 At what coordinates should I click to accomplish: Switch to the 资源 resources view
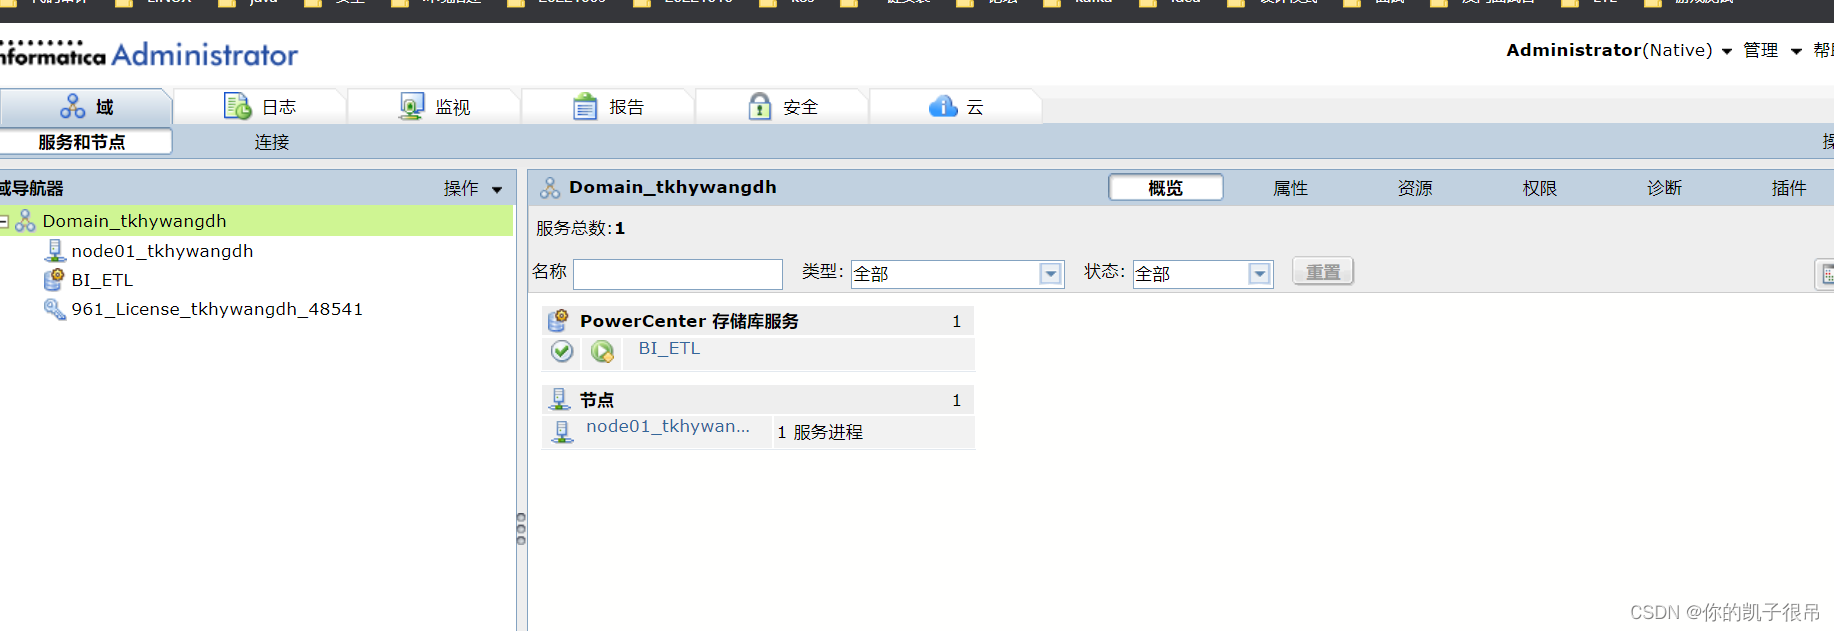(x=1415, y=188)
